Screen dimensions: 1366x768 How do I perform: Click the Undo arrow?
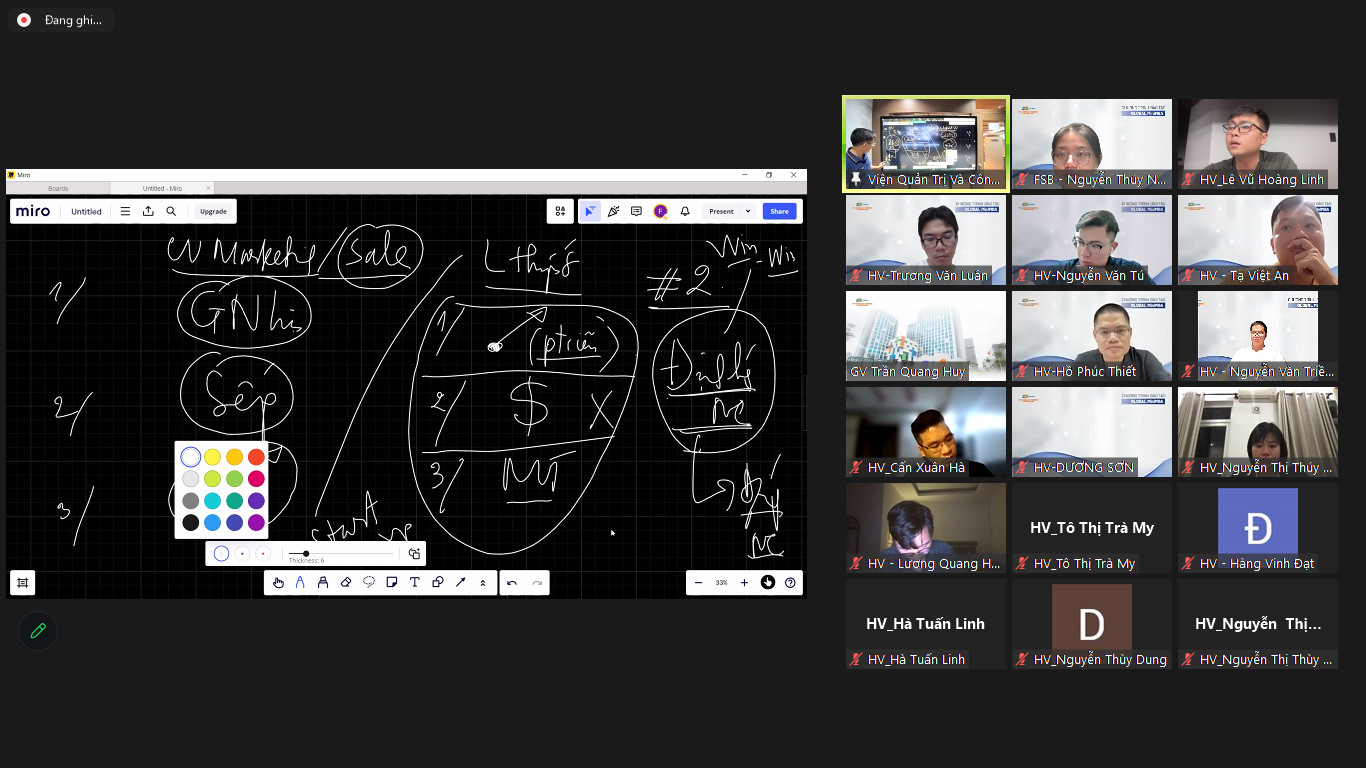click(512, 582)
